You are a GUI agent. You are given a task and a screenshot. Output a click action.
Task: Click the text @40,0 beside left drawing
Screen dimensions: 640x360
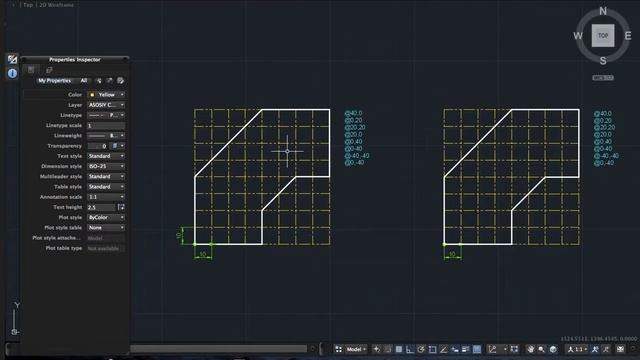click(353, 113)
